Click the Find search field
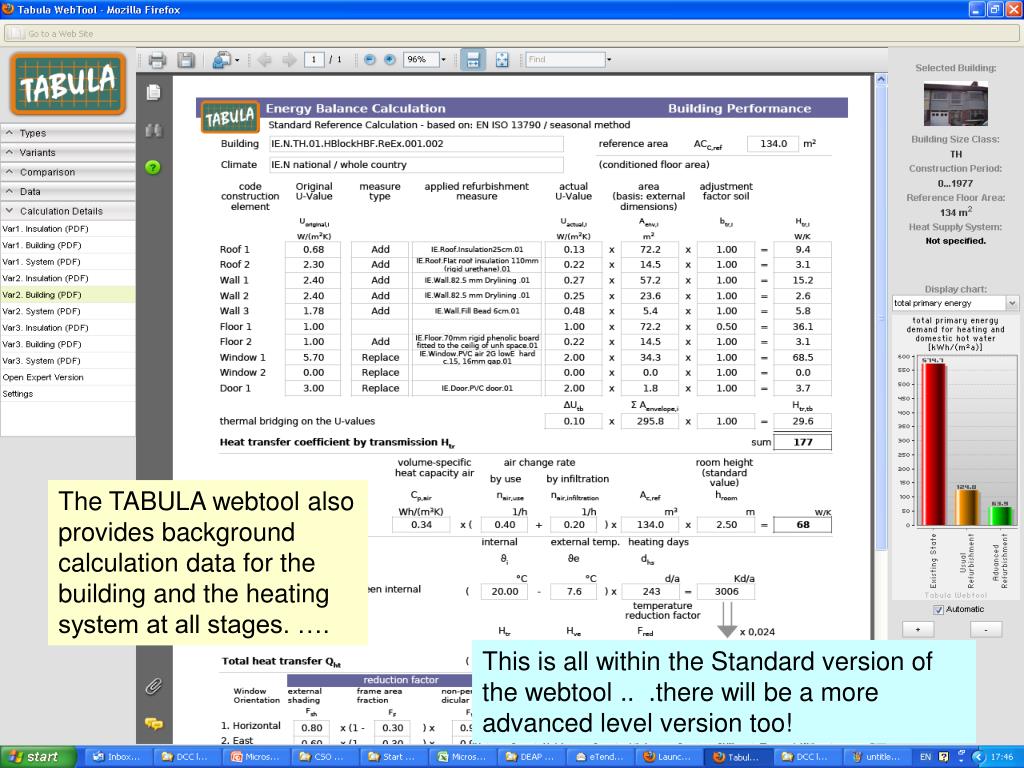The height and width of the screenshot is (768, 1024). [x=566, y=59]
